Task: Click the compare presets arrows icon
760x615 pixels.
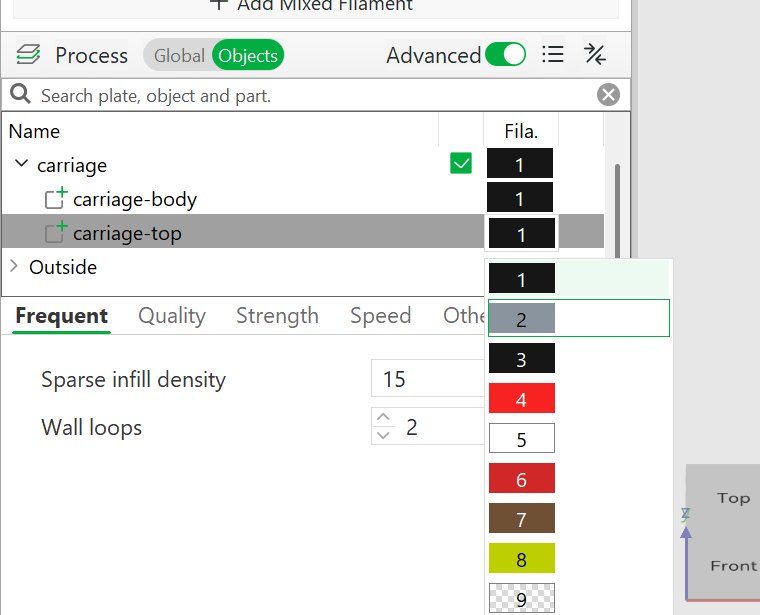Action: pos(595,54)
